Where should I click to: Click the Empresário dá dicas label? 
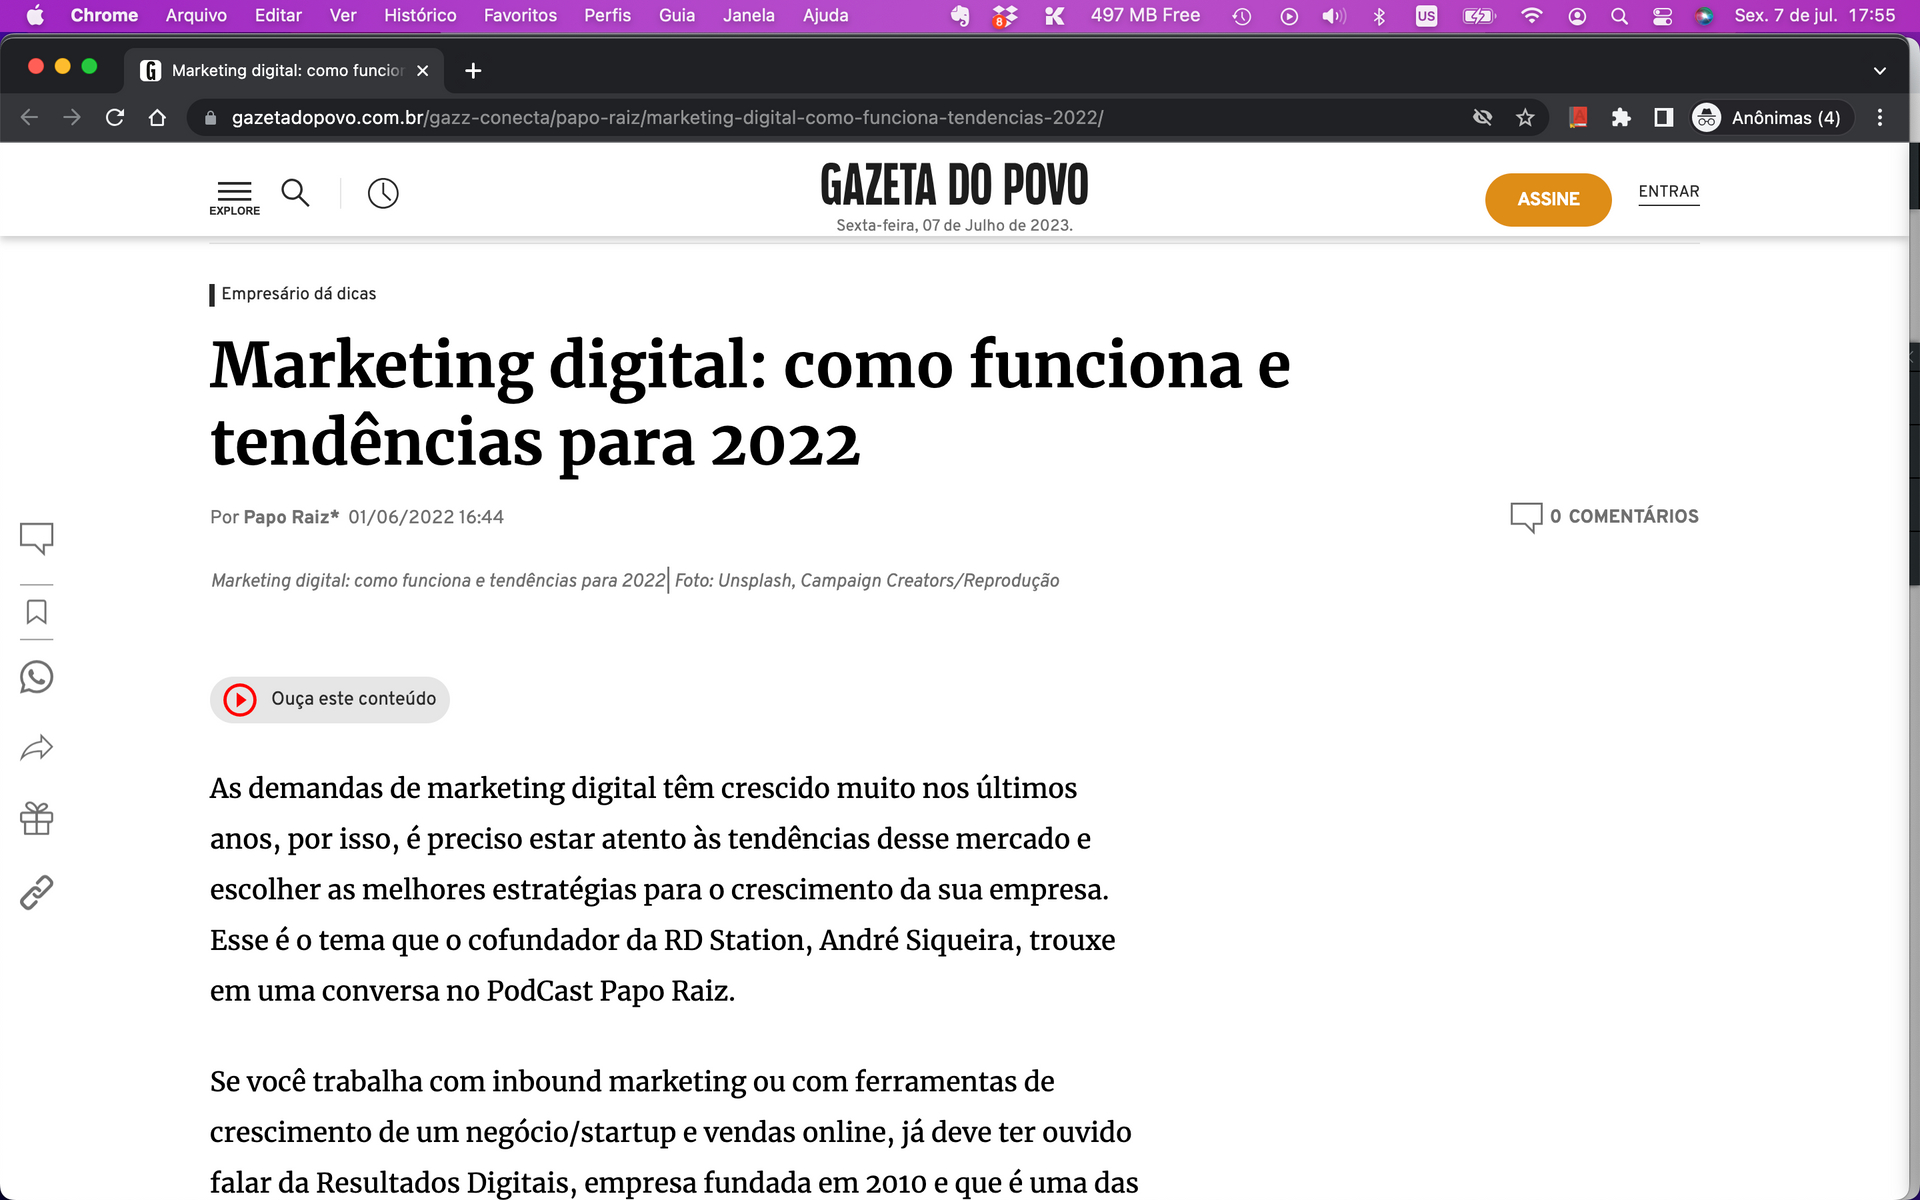tap(299, 294)
